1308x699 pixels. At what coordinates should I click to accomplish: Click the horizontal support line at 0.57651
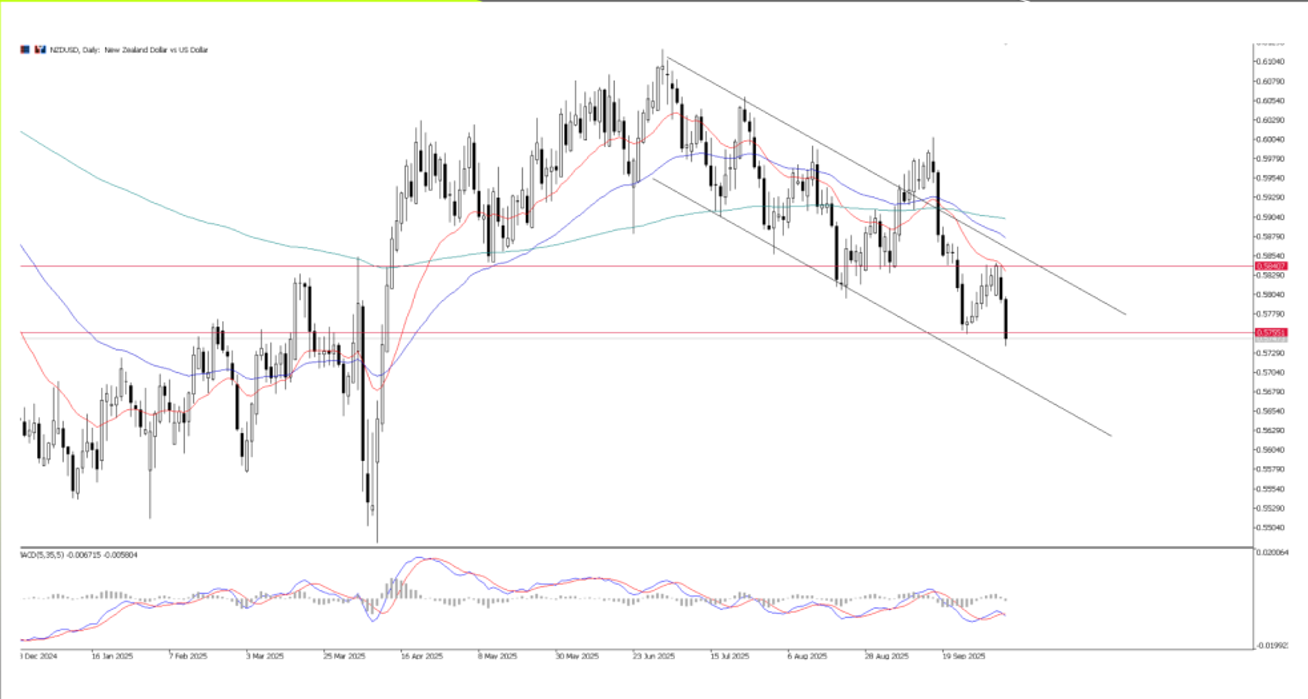click(x=600, y=332)
